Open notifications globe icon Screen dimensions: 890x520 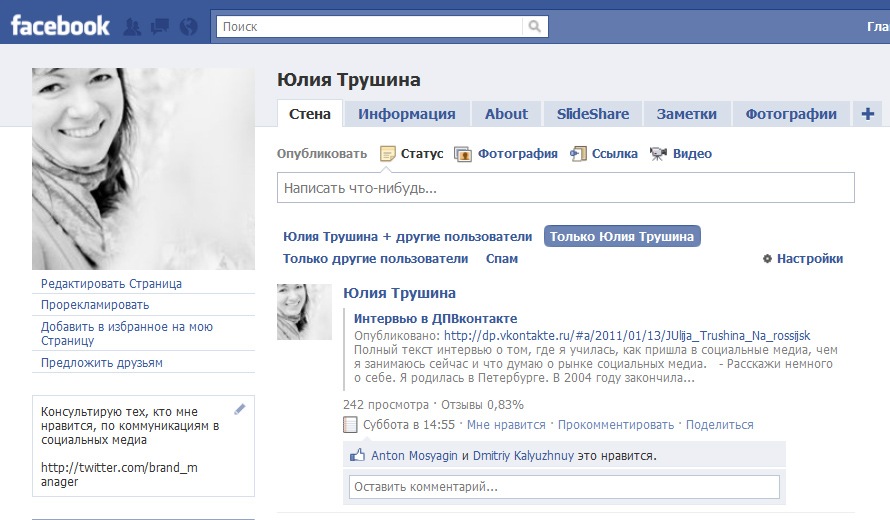[x=188, y=27]
